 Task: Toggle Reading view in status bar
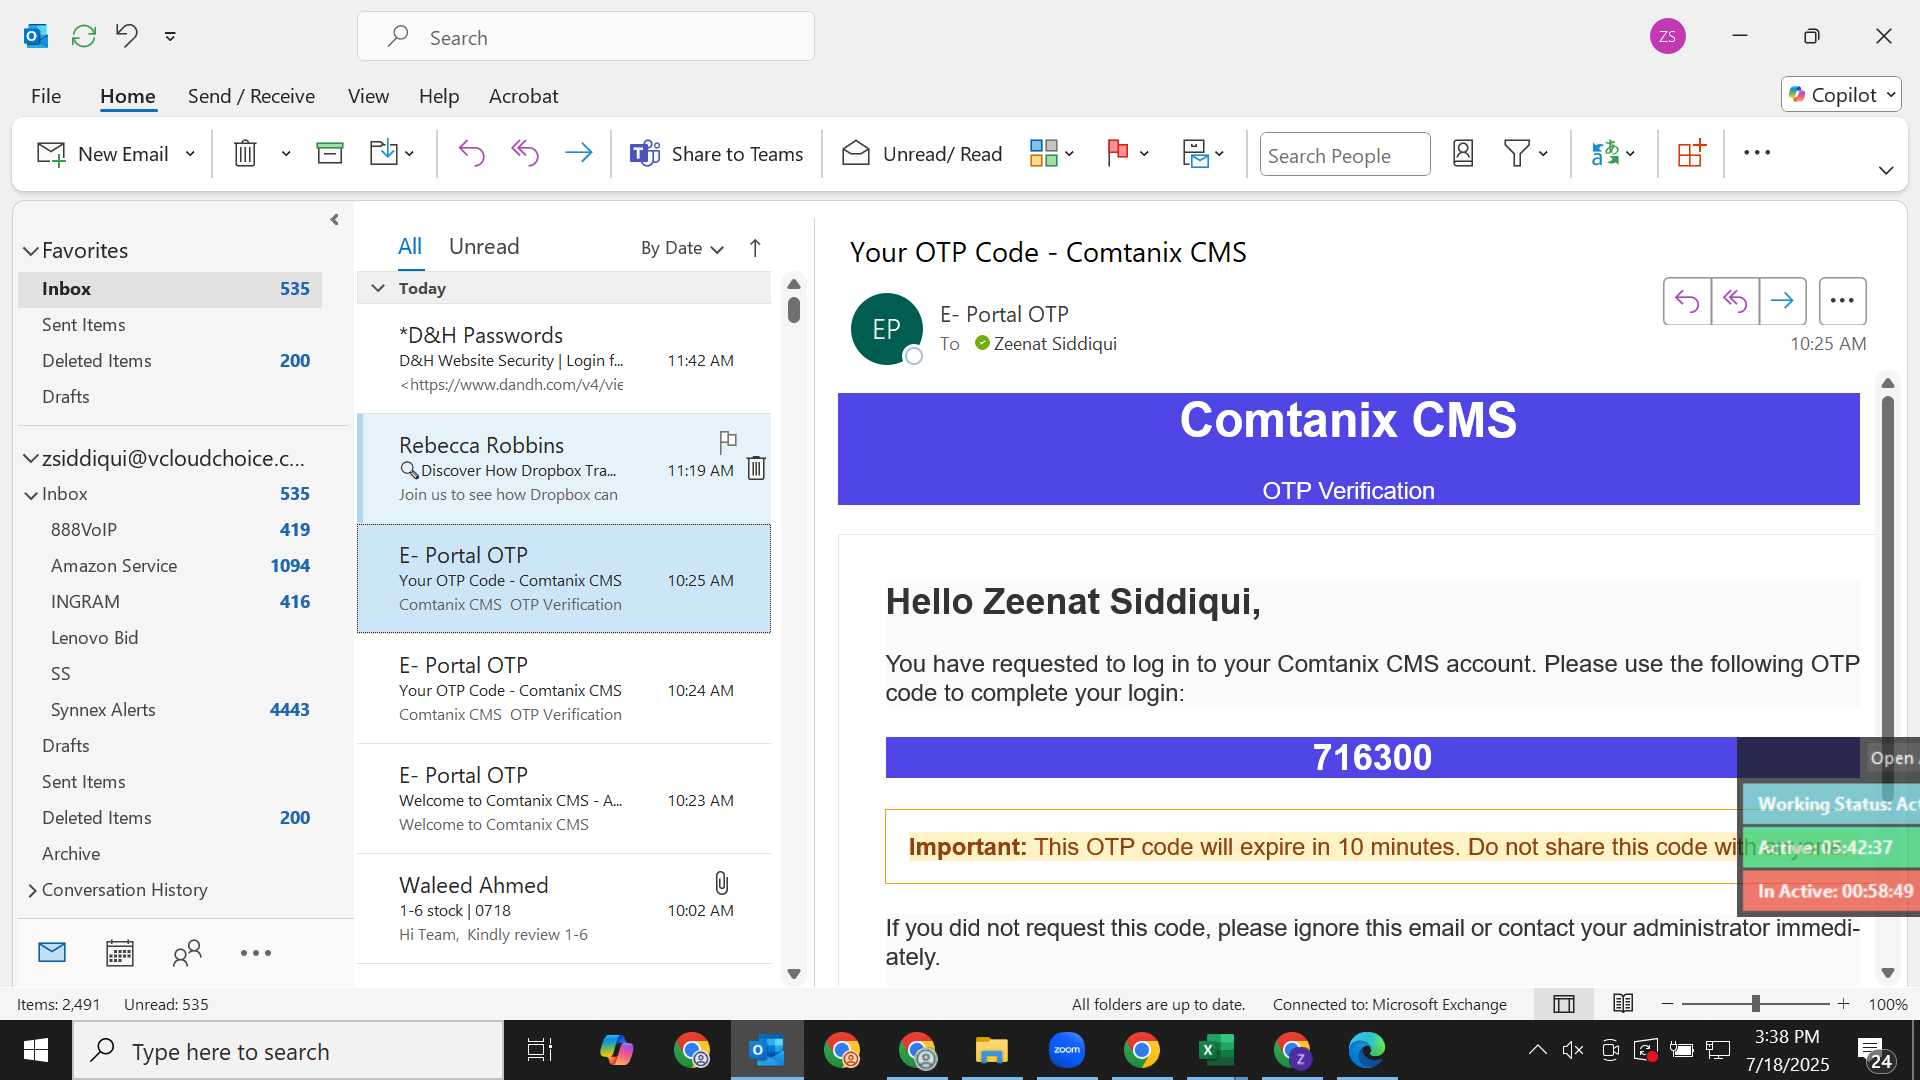(x=1623, y=1003)
